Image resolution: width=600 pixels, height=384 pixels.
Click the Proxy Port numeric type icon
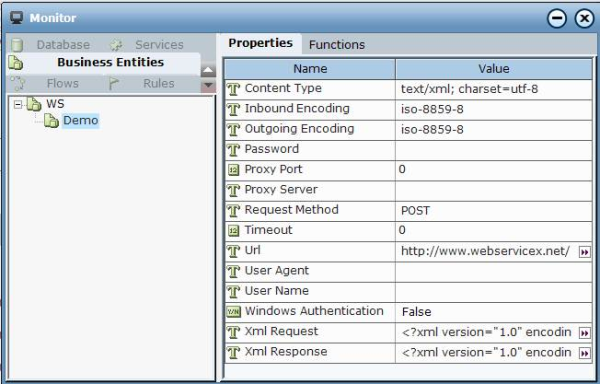tap(233, 169)
